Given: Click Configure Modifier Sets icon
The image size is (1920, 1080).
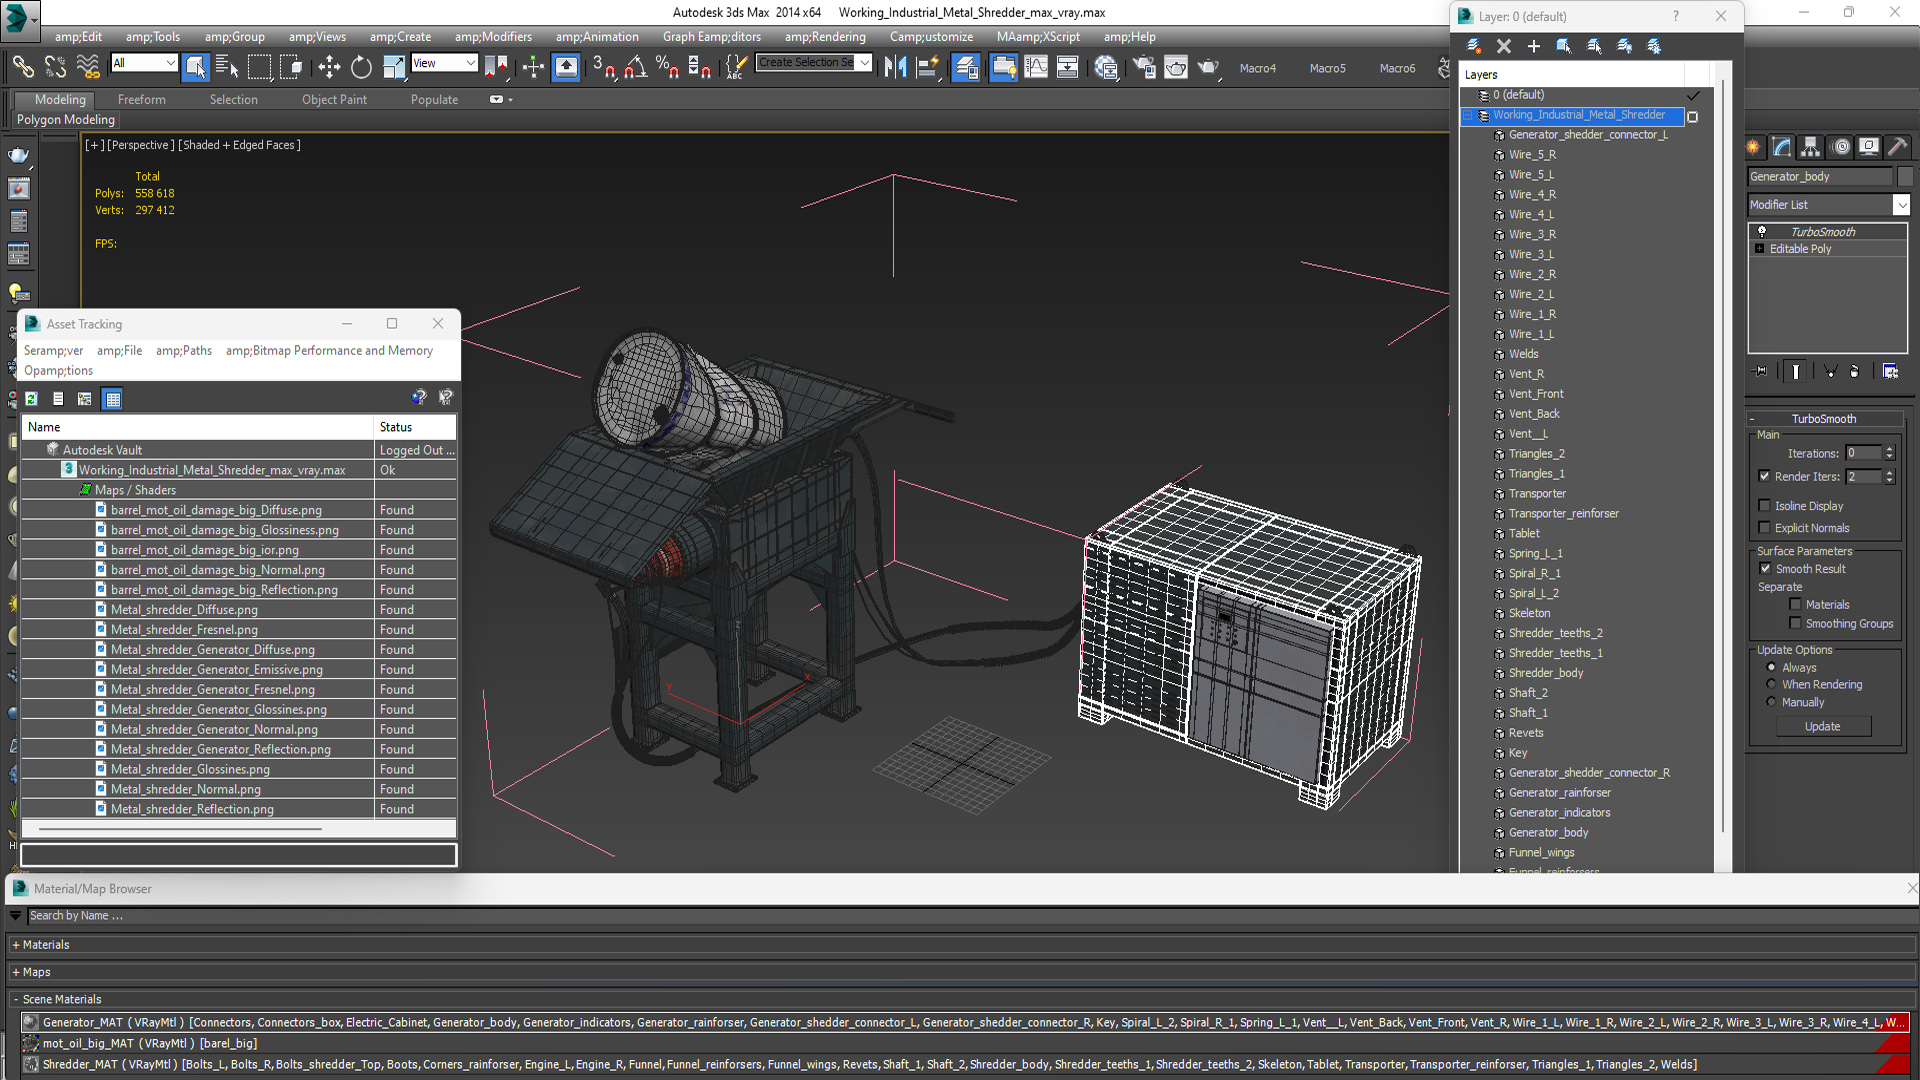Looking at the screenshot, I should click(x=1890, y=371).
